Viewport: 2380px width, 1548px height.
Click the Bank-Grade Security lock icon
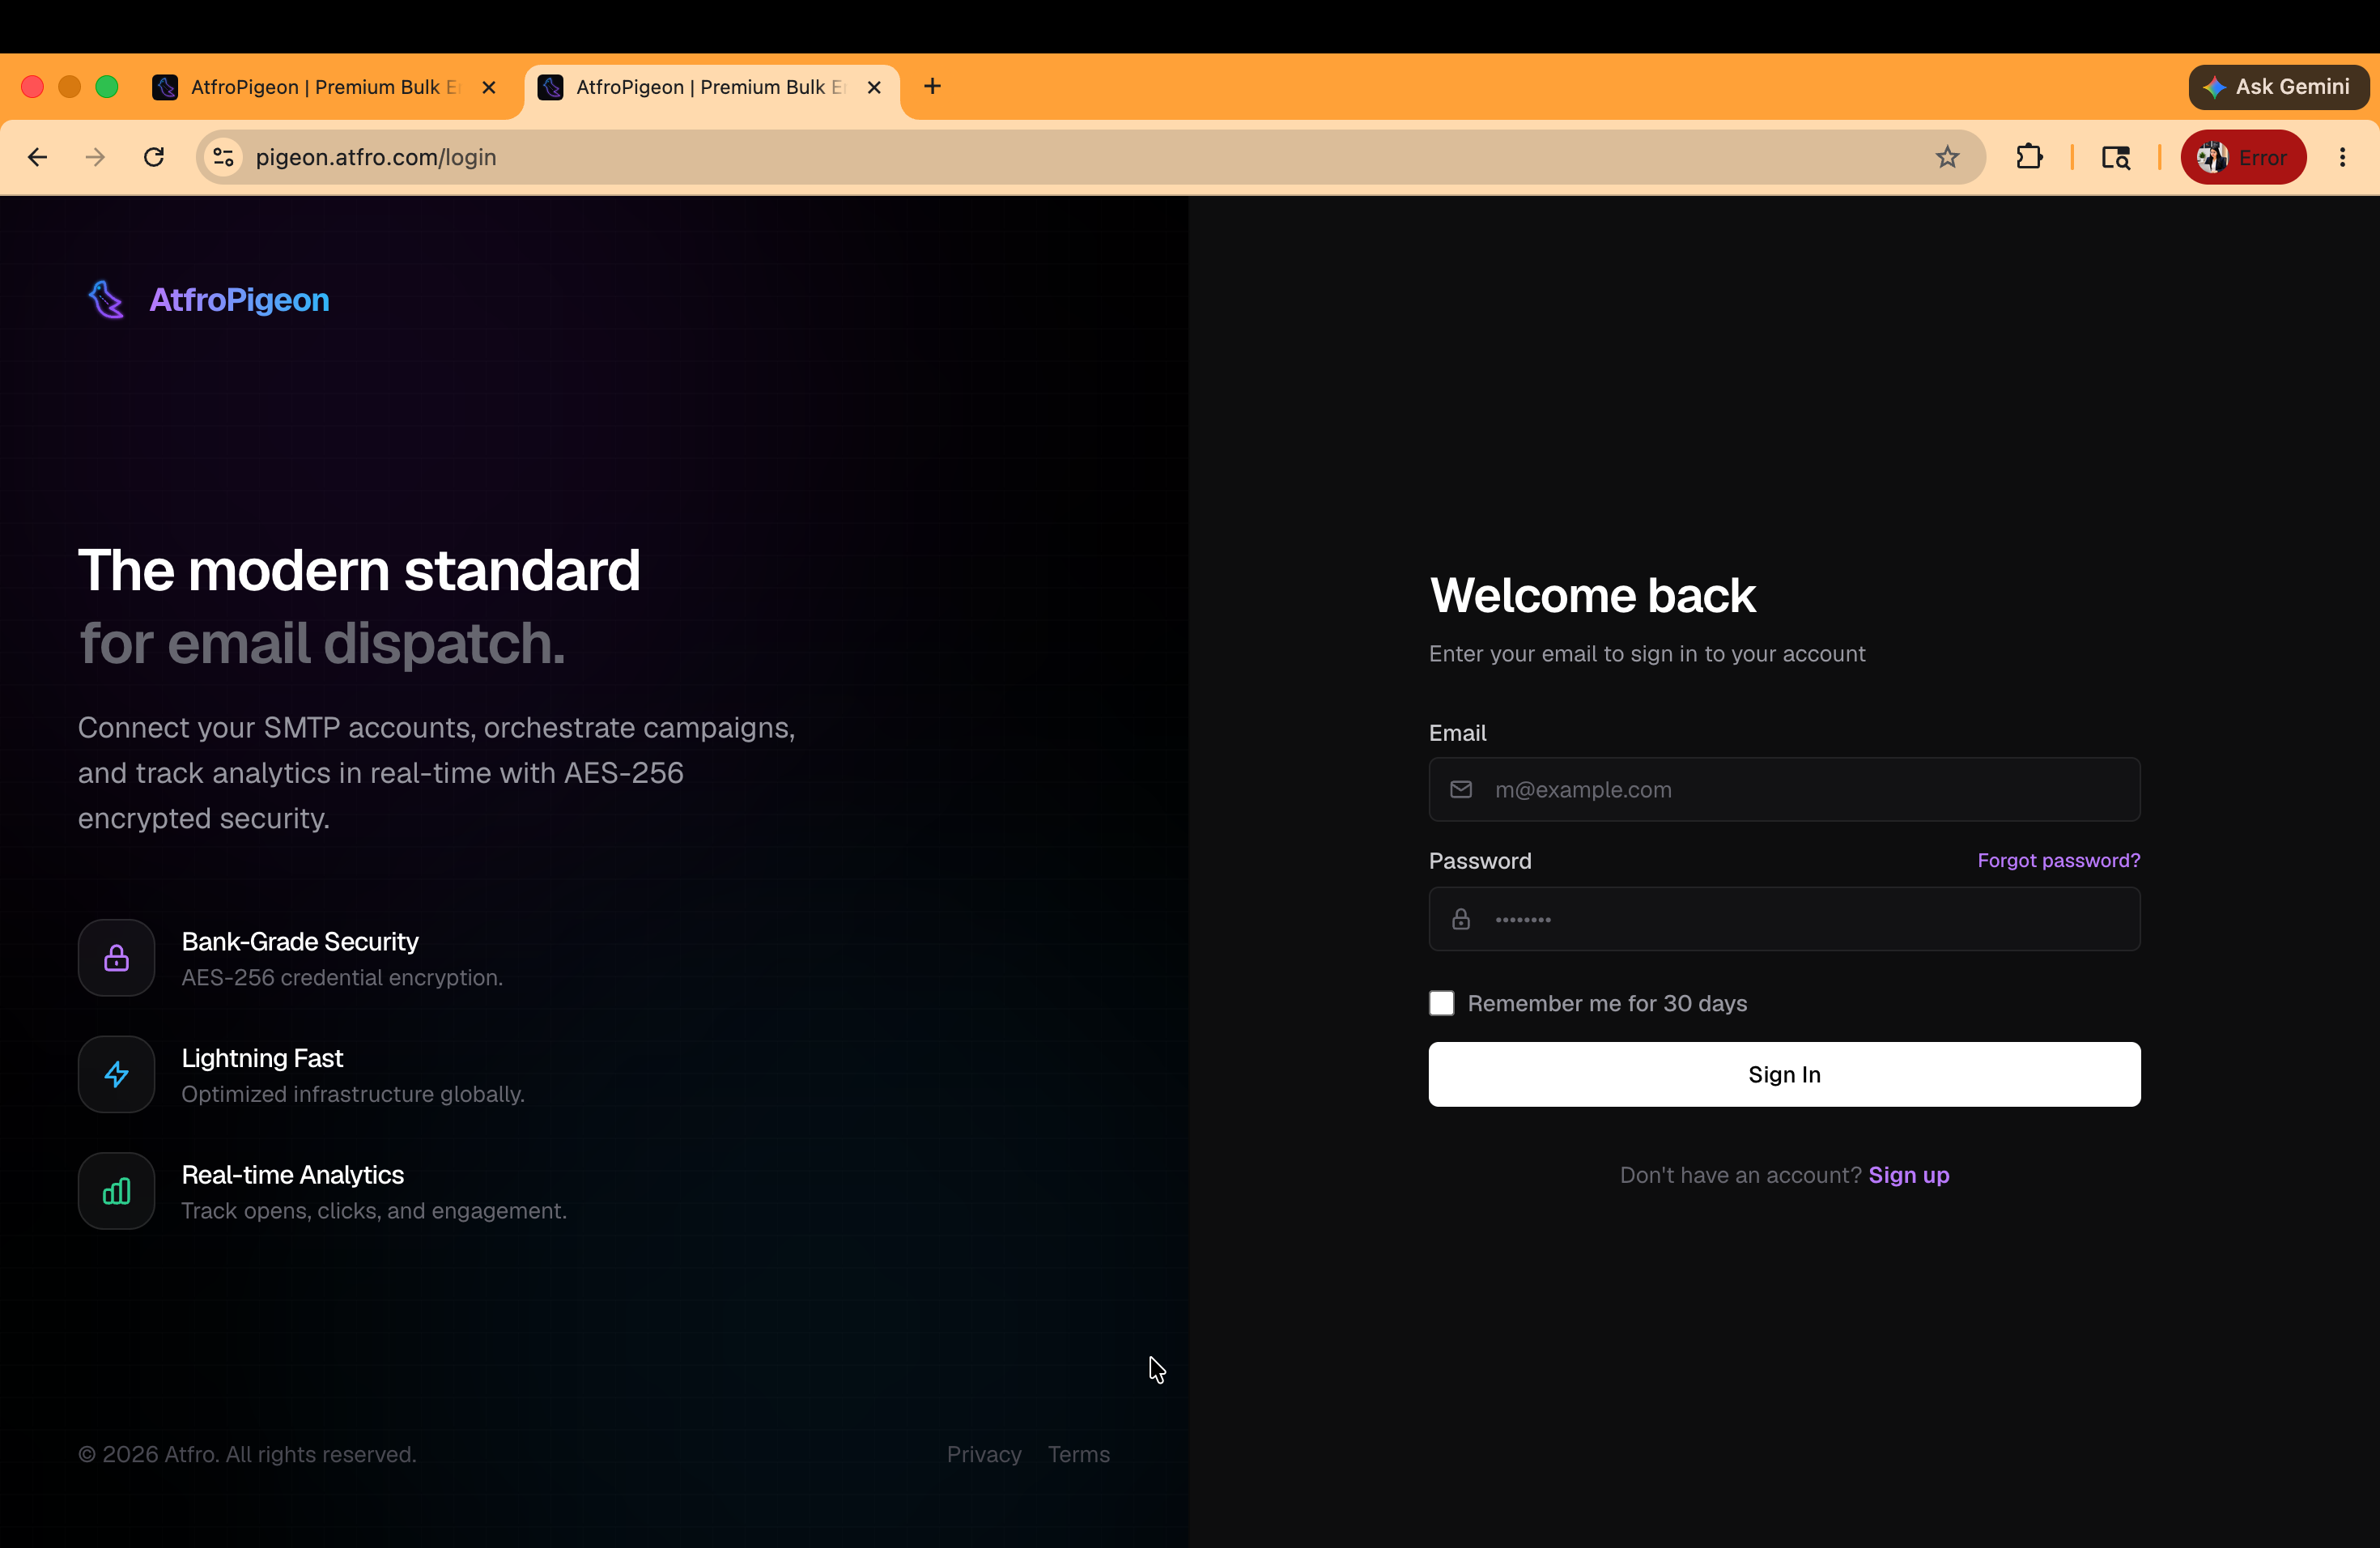click(x=117, y=958)
